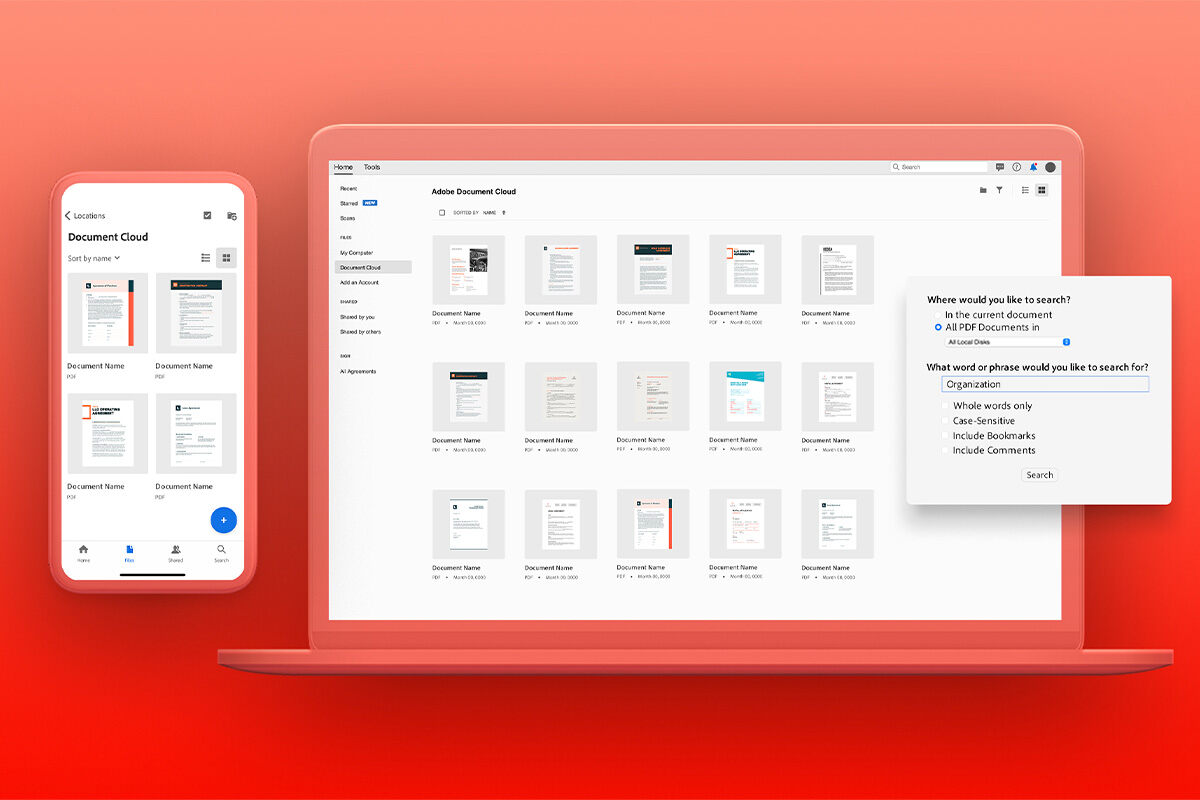Tap the folder options icon on phone header

point(231,215)
